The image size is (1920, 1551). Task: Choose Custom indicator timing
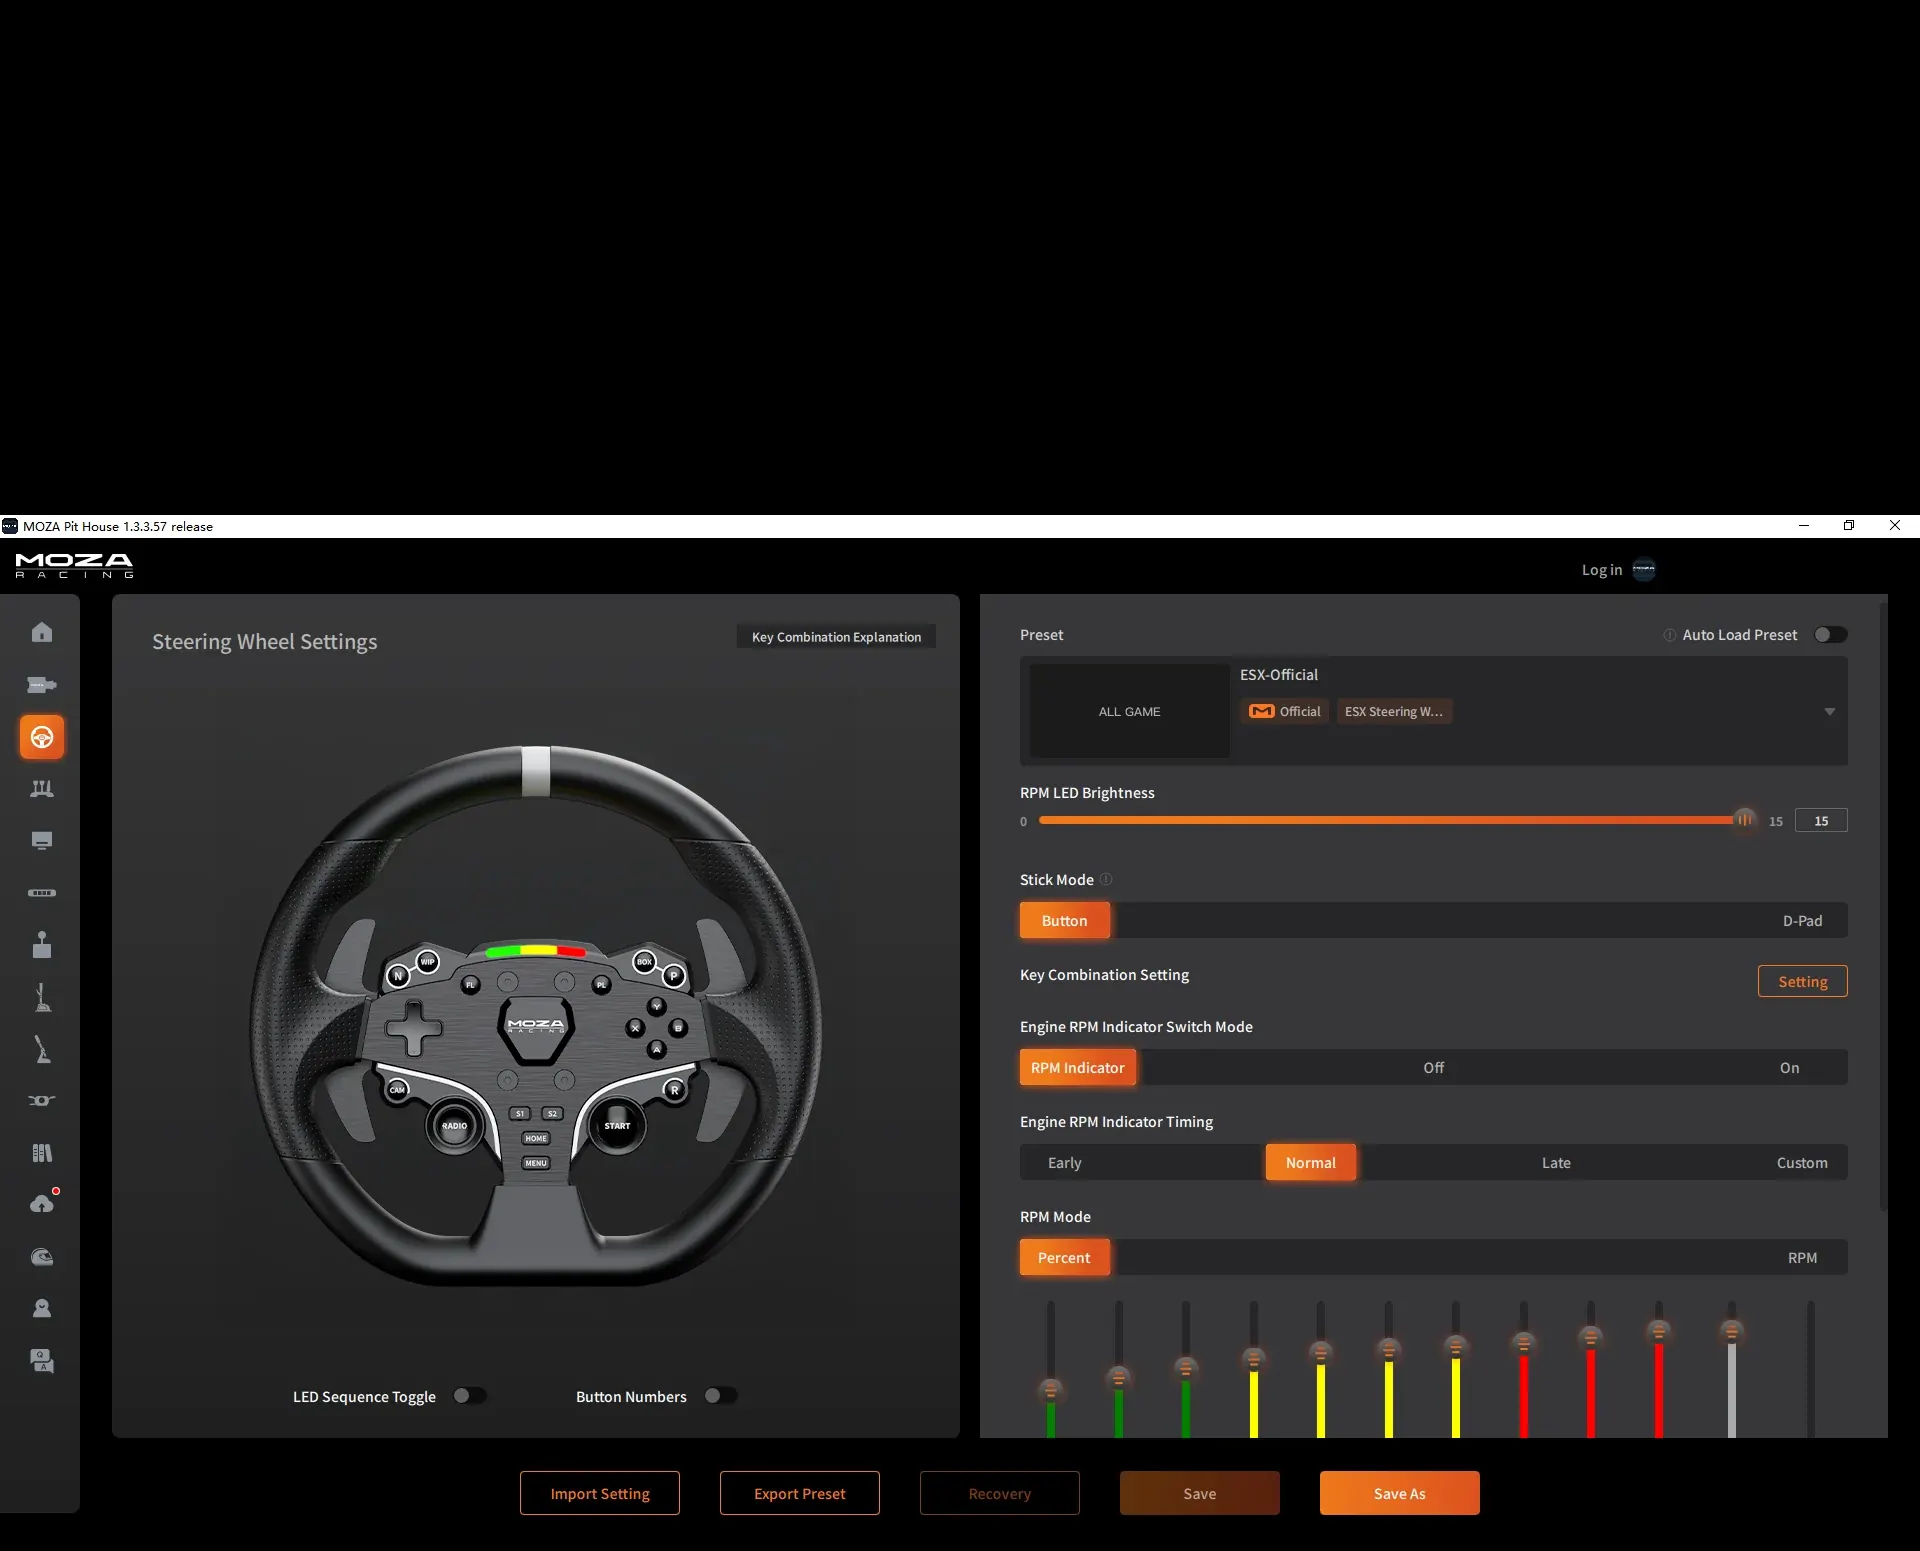coord(1802,1163)
